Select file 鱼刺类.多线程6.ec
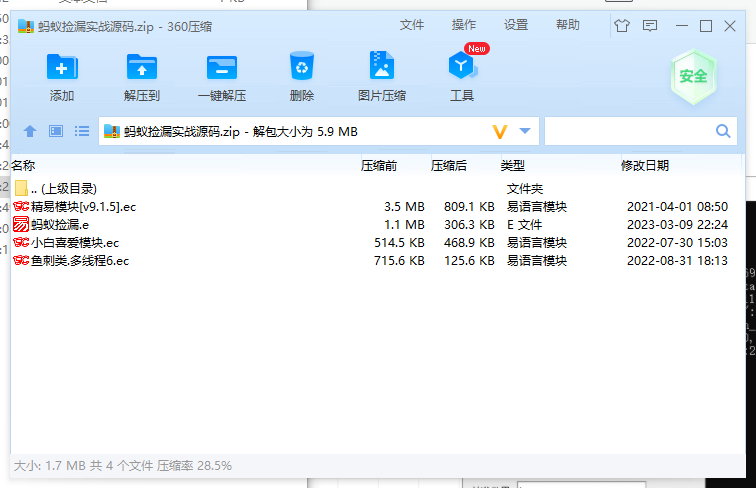Screen dimensions: 756x488 (378, 261)
